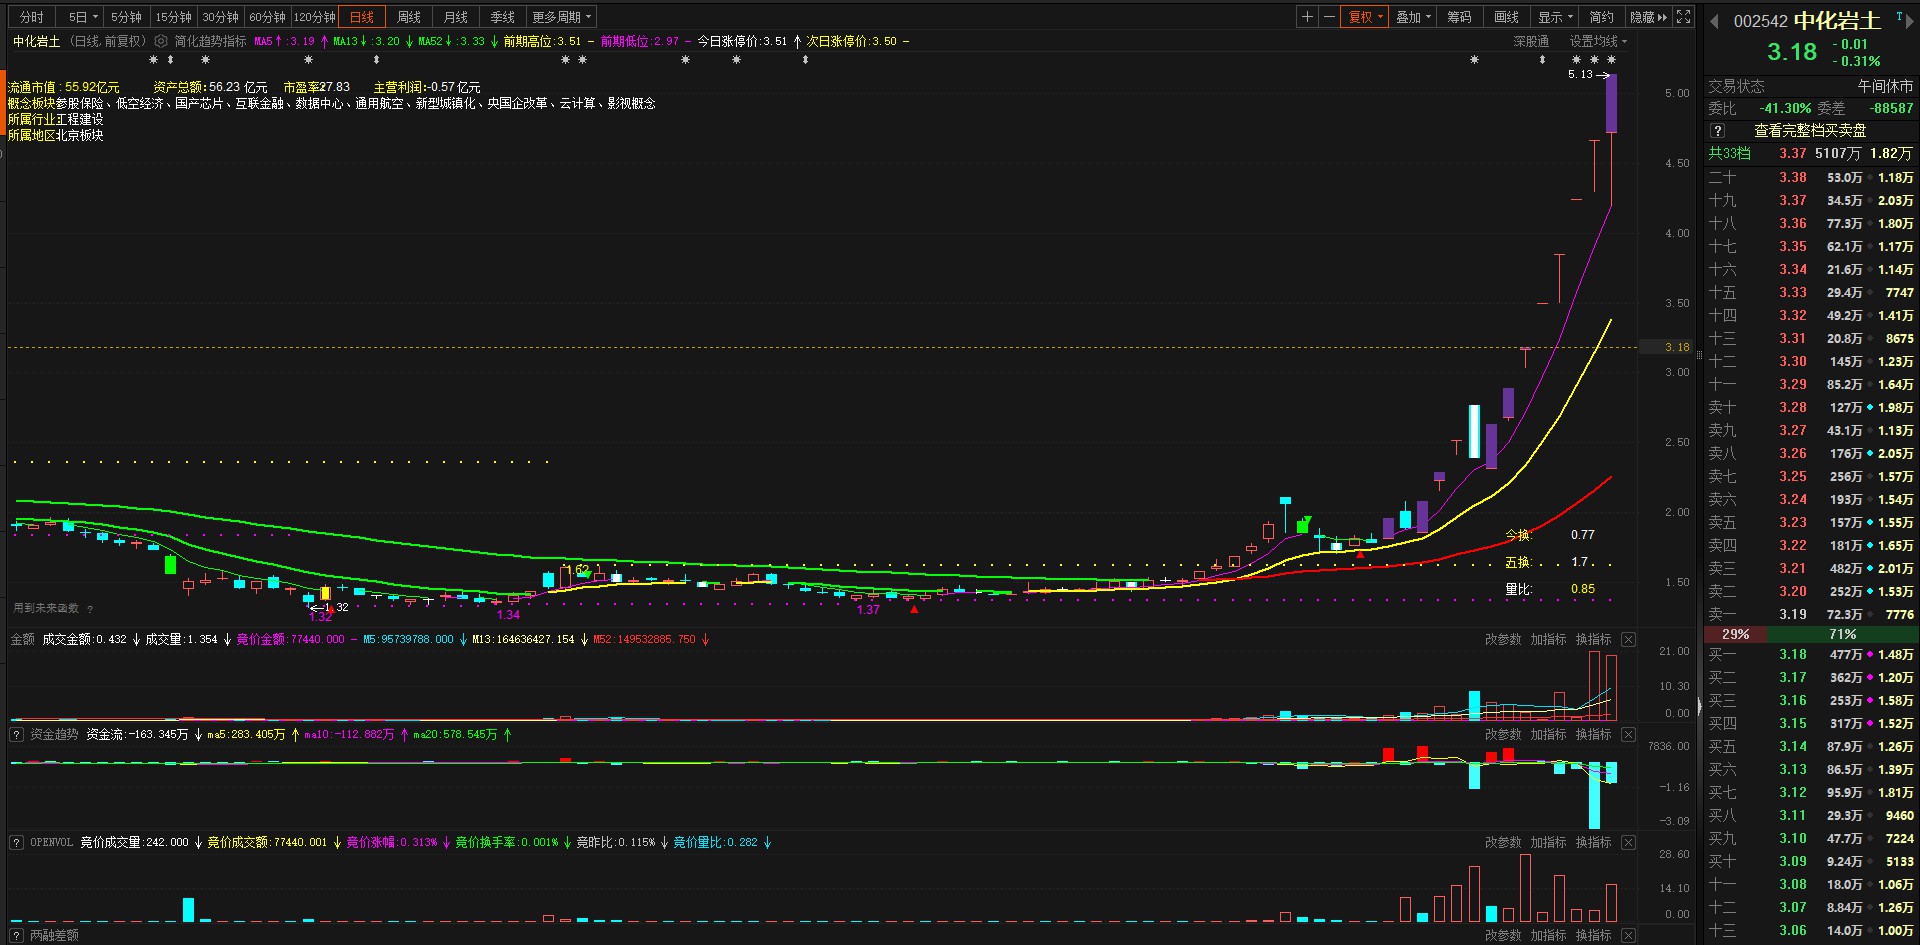
Task: Click the 002542 中化岩土 stock title
Action: point(1806,21)
